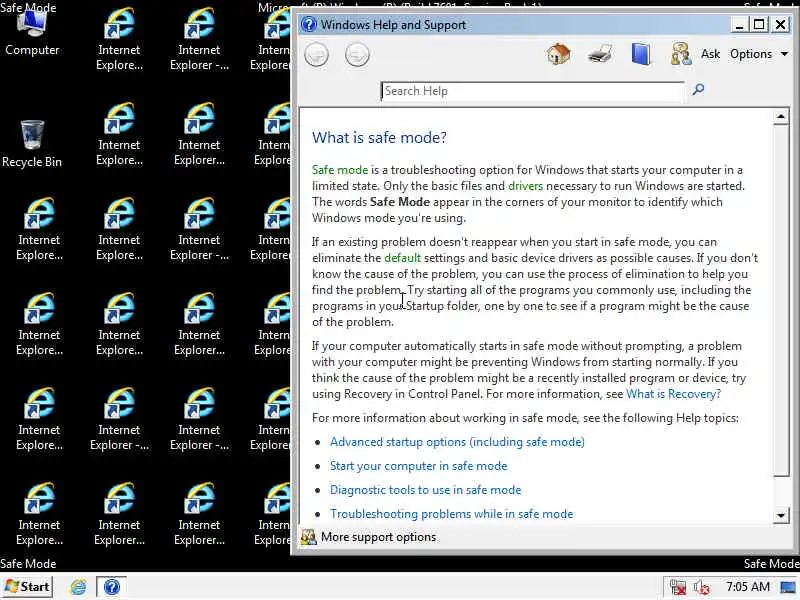This screenshot has width=800, height=600.
Task: Open 'Advanced startup options (including safe mode)' link
Action: [457, 442]
